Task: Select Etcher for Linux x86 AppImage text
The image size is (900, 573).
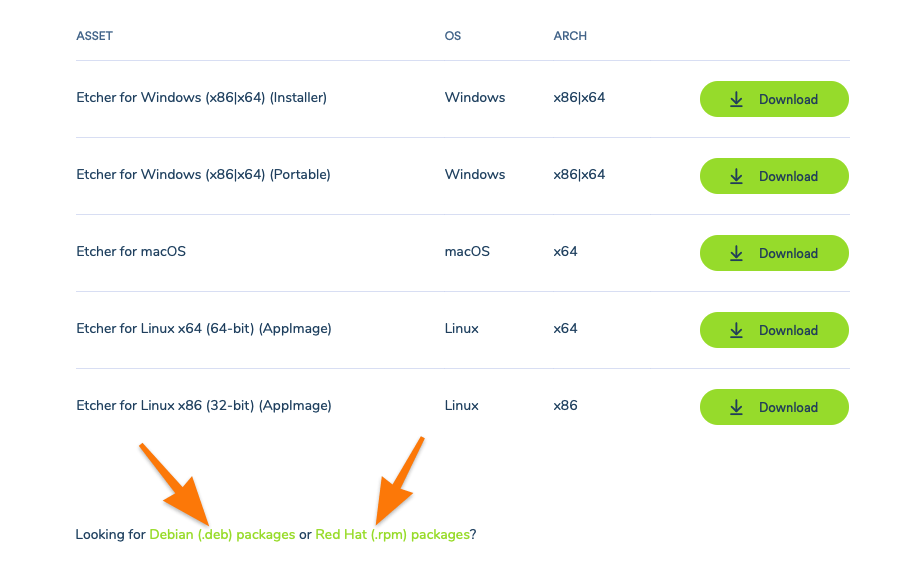Action: click(x=203, y=406)
